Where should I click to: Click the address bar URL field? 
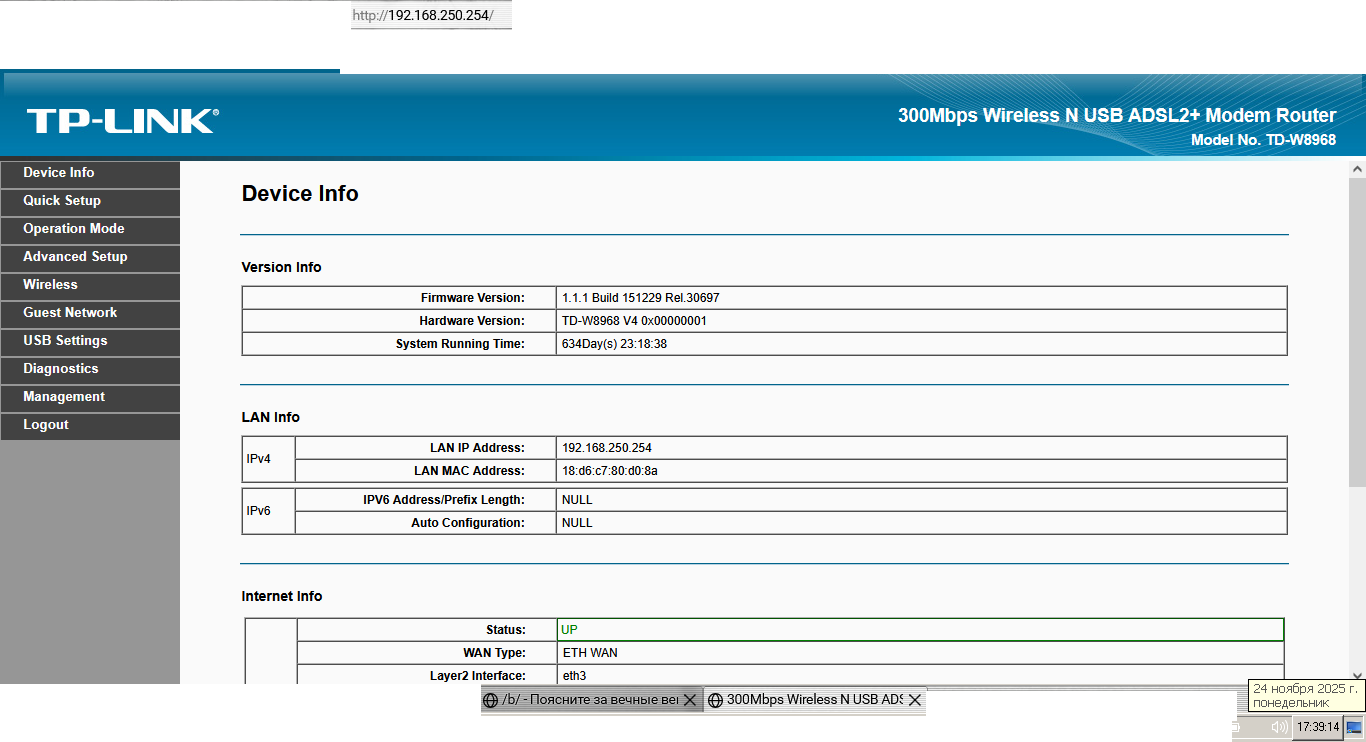point(431,16)
